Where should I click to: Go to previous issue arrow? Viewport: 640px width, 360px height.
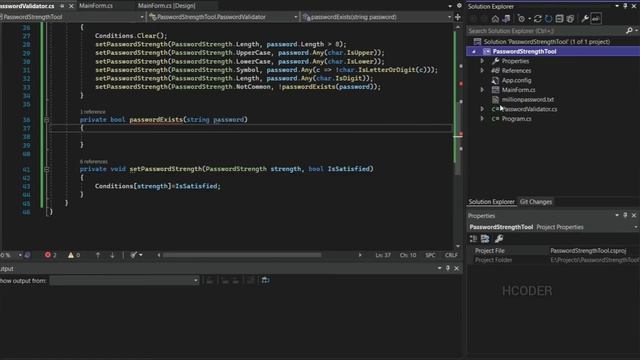pos(98,255)
